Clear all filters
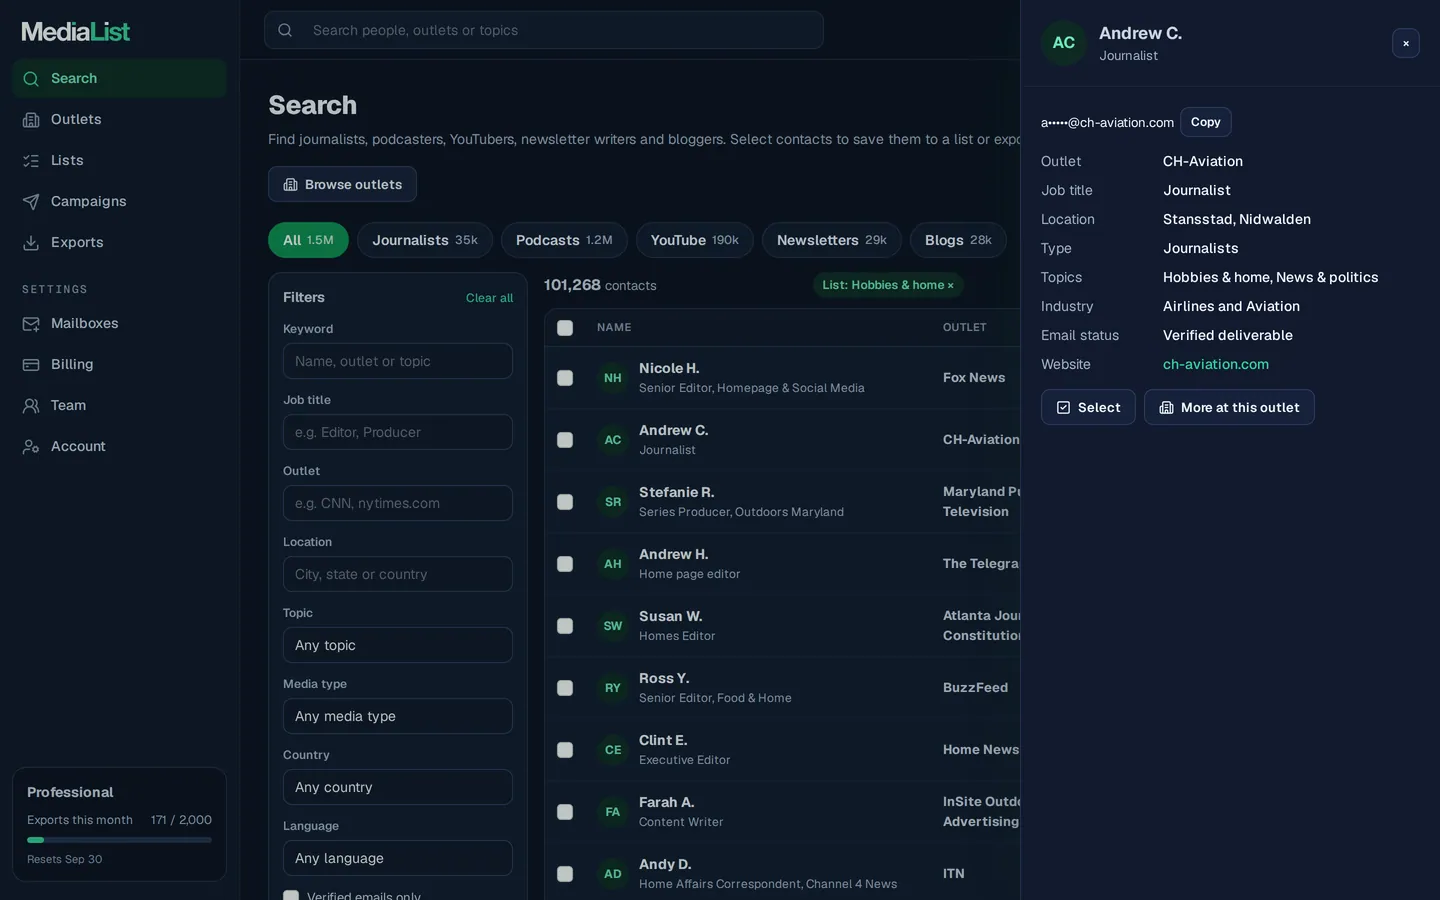1440x900 pixels. click(489, 298)
